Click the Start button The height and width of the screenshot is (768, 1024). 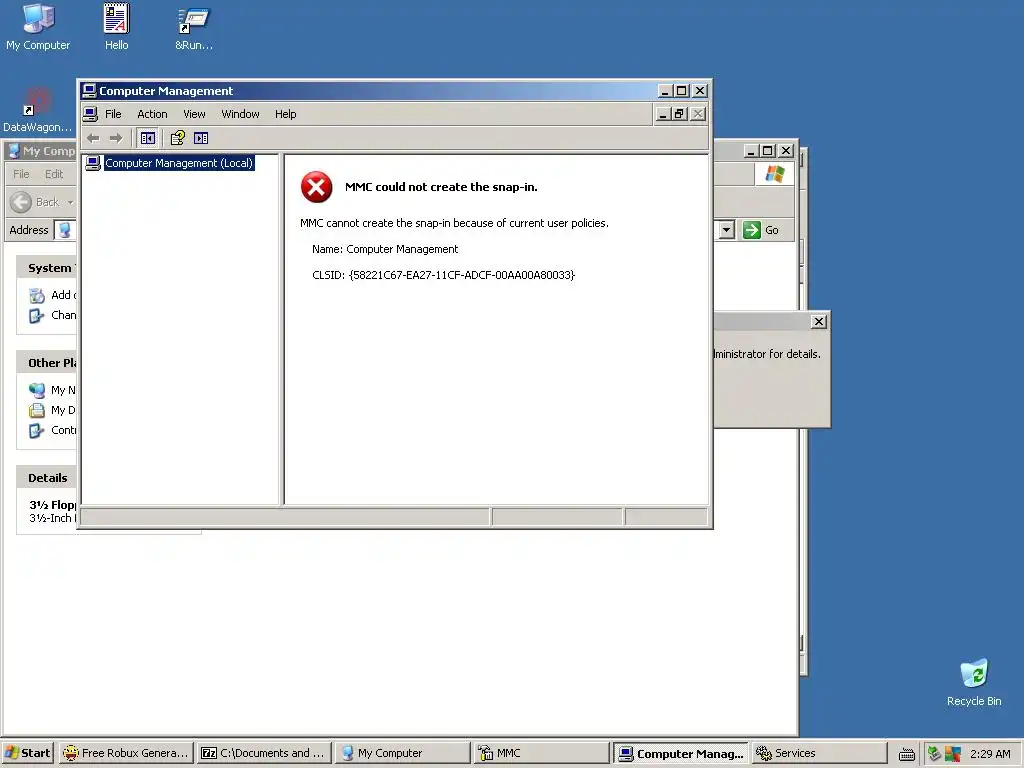(x=28, y=753)
